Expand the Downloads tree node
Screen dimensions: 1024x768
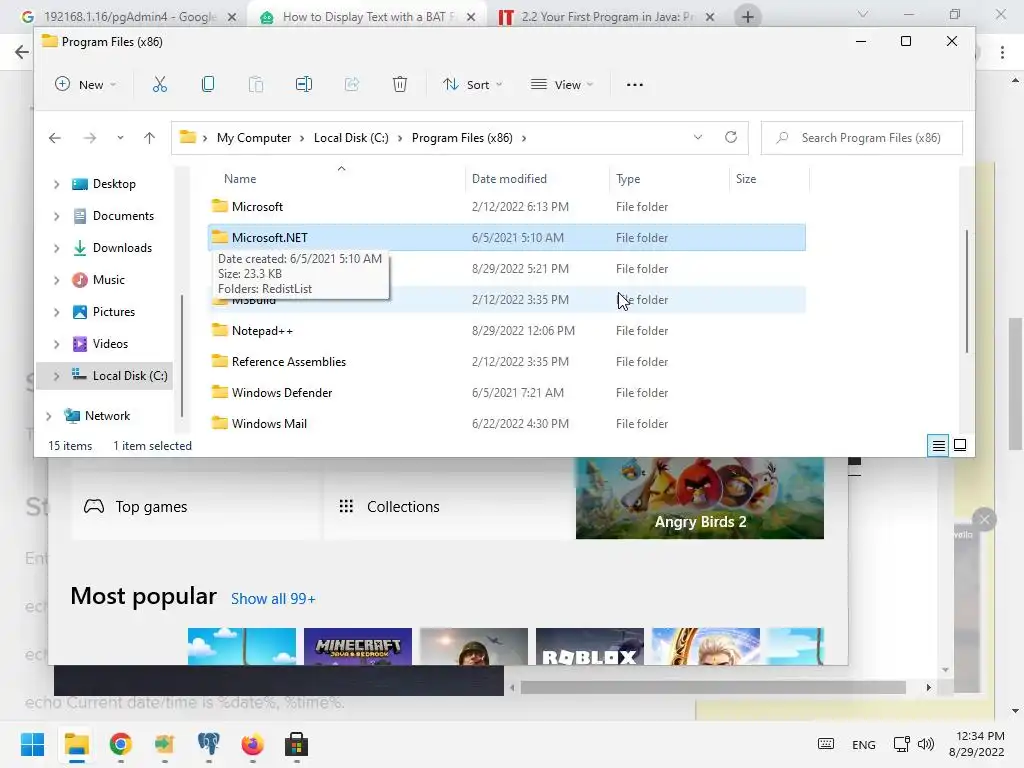(x=56, y=248)
